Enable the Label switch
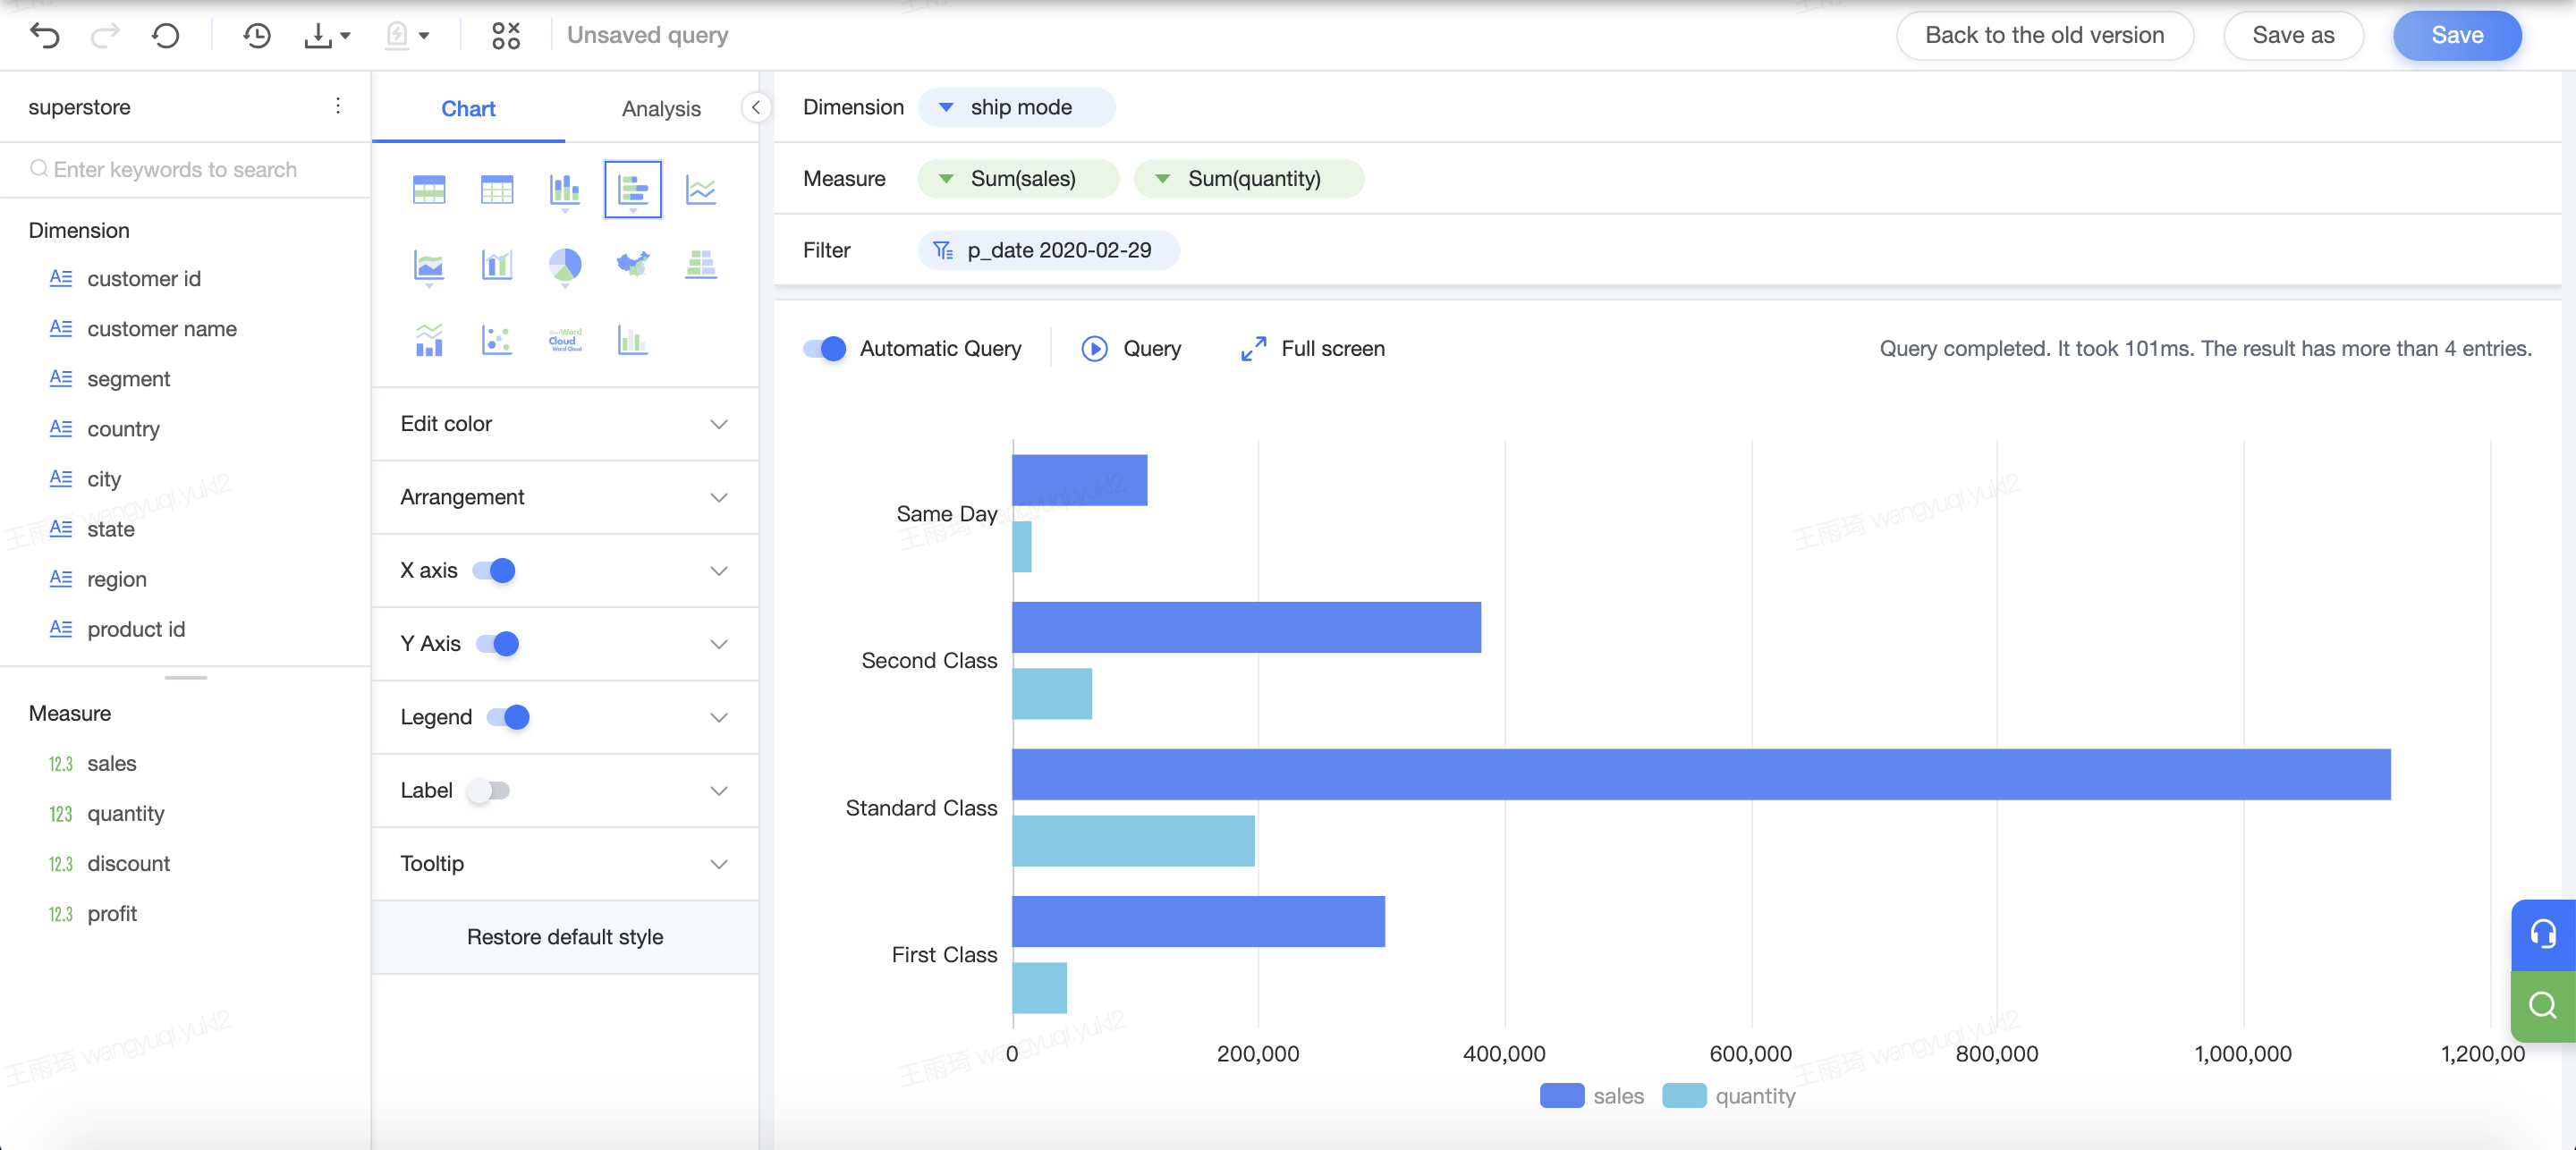2576x1150 pixels. [x=488, y=790]
